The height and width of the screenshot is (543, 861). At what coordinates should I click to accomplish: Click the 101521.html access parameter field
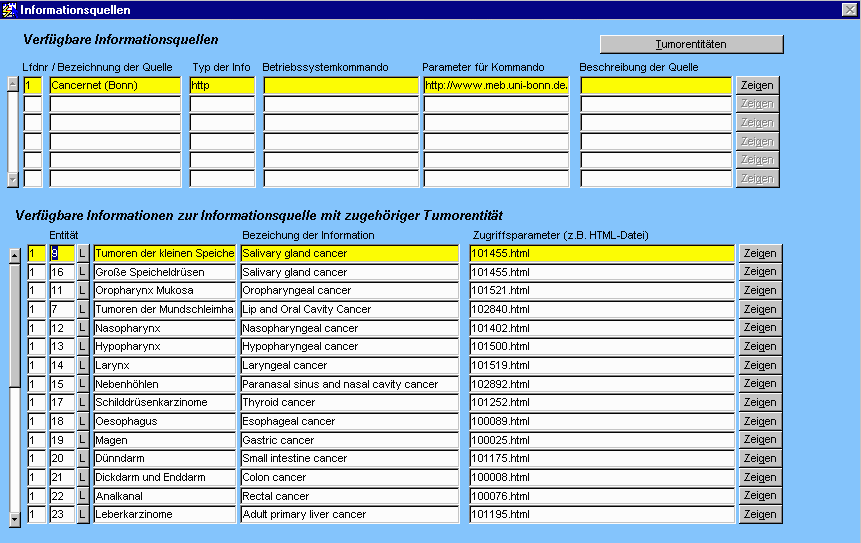tap(602, 291)
